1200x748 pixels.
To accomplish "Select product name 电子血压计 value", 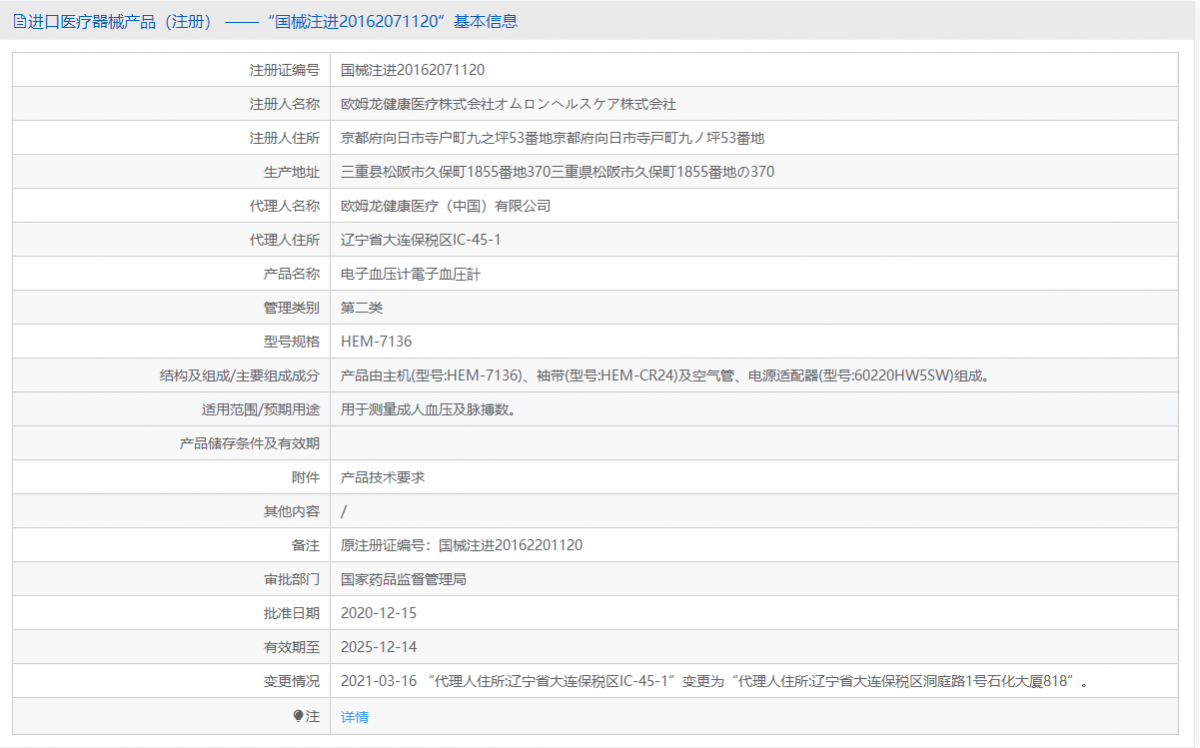I will click(x=411, y=274).
